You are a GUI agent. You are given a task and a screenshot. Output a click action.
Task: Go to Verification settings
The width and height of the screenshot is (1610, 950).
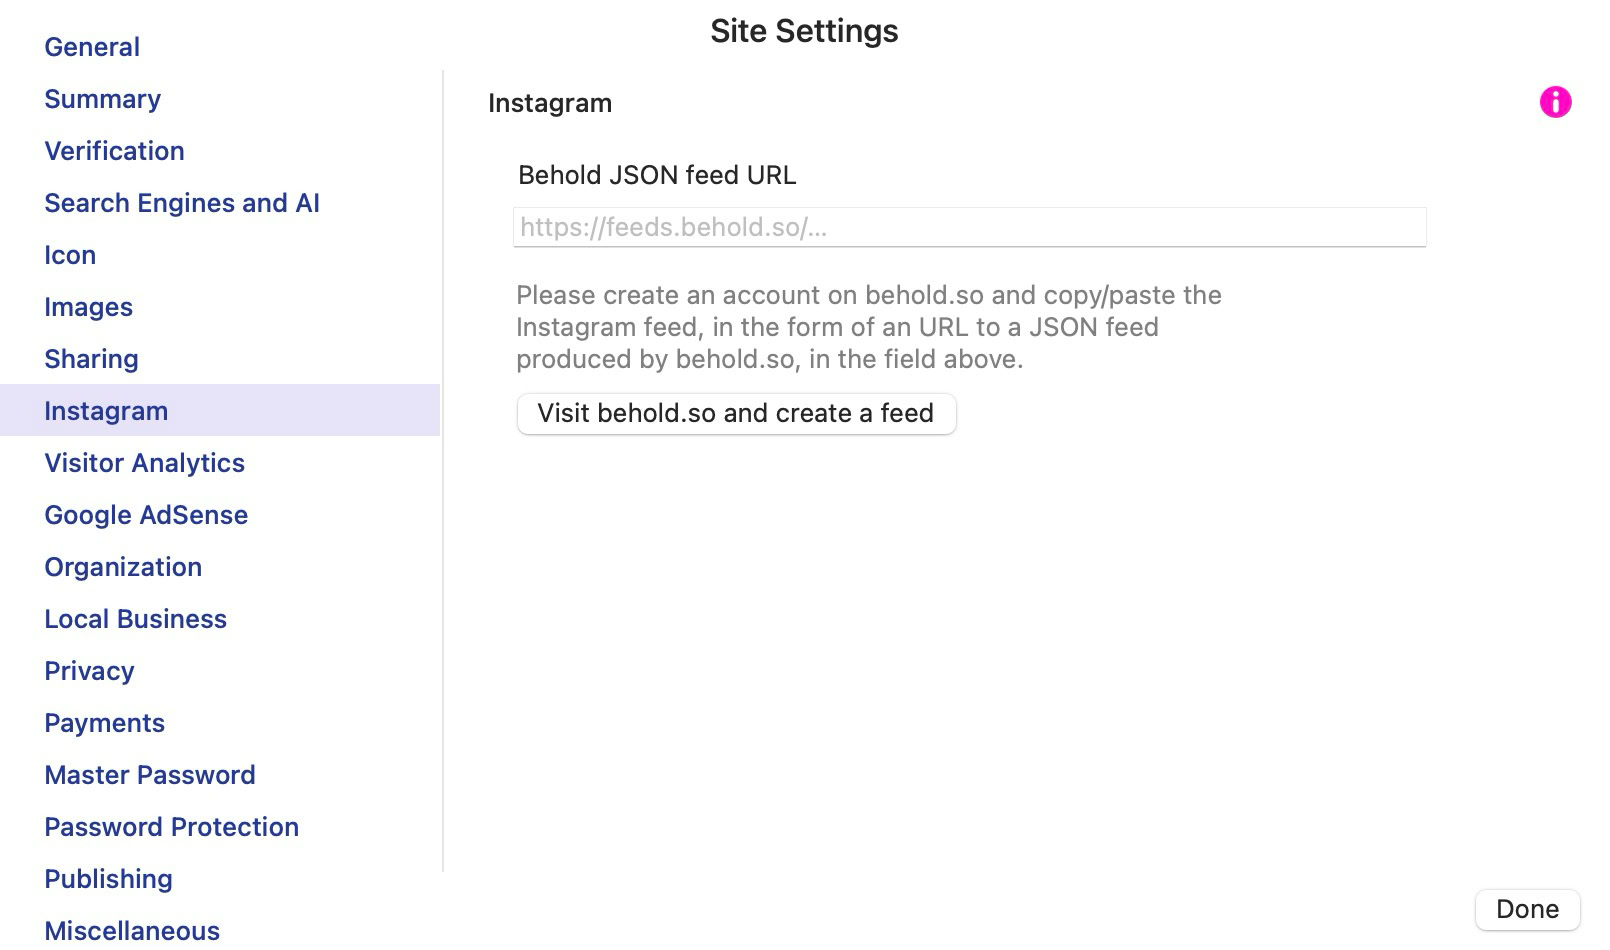114,151
